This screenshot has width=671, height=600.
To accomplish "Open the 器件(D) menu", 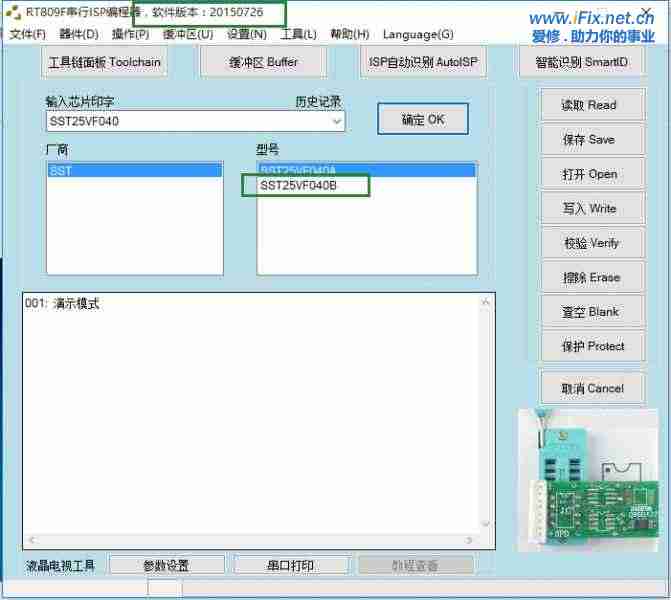I will coord(78,34).
